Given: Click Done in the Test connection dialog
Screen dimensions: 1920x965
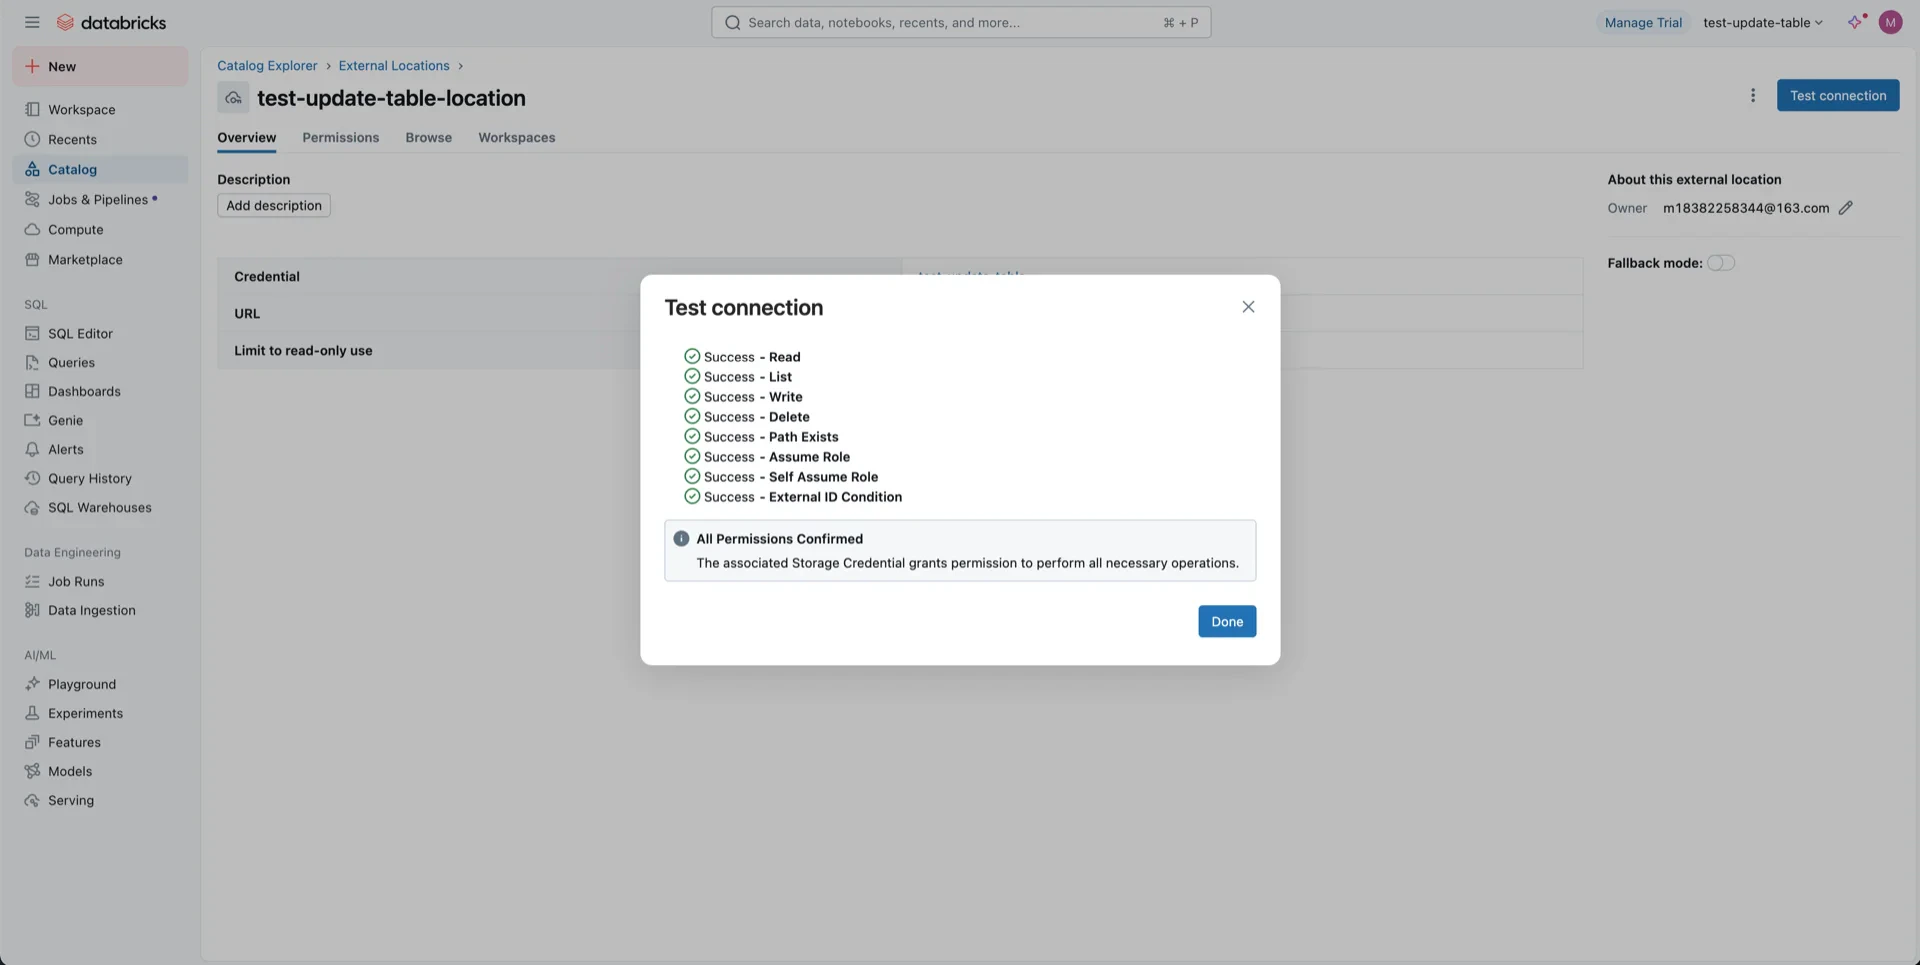Looking at the screenshot, I should click(1227, 622).
